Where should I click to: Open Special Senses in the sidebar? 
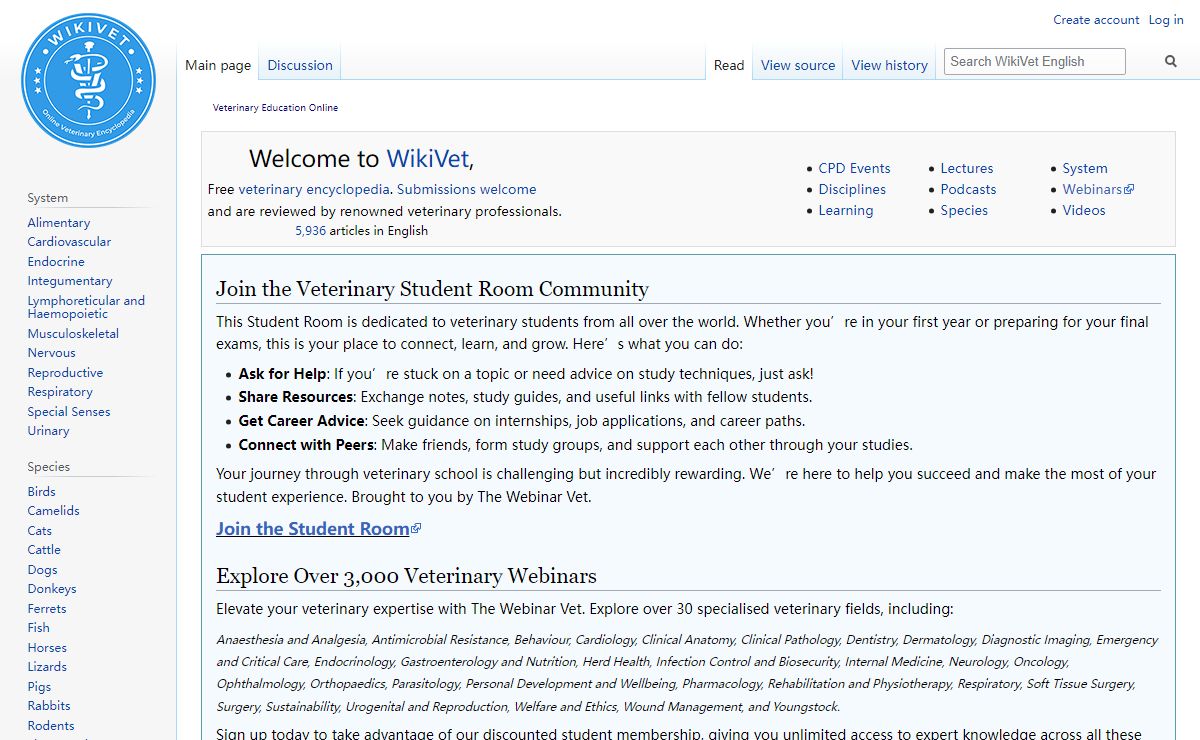click(x=69, y=412)
